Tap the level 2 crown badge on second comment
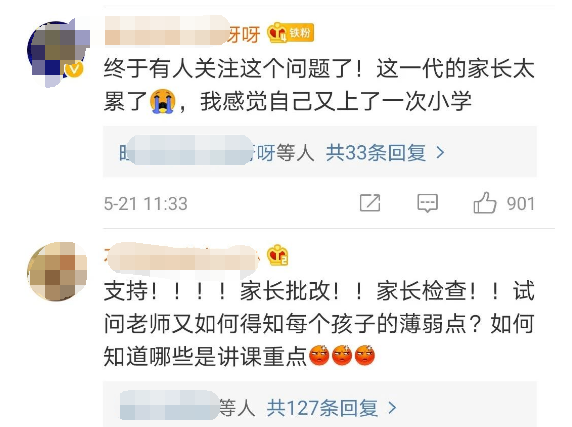Screen dimensions: 572x427 pos(278,255)
